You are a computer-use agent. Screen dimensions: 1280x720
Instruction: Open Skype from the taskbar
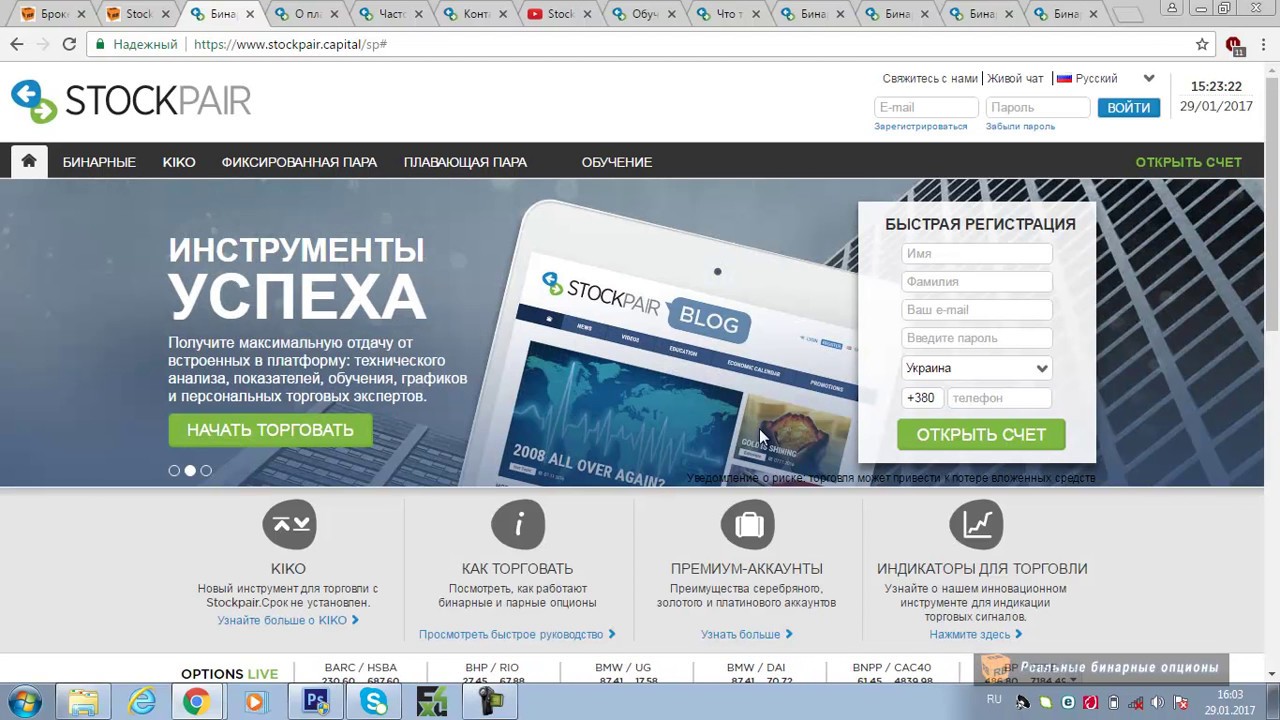(374, 702)
